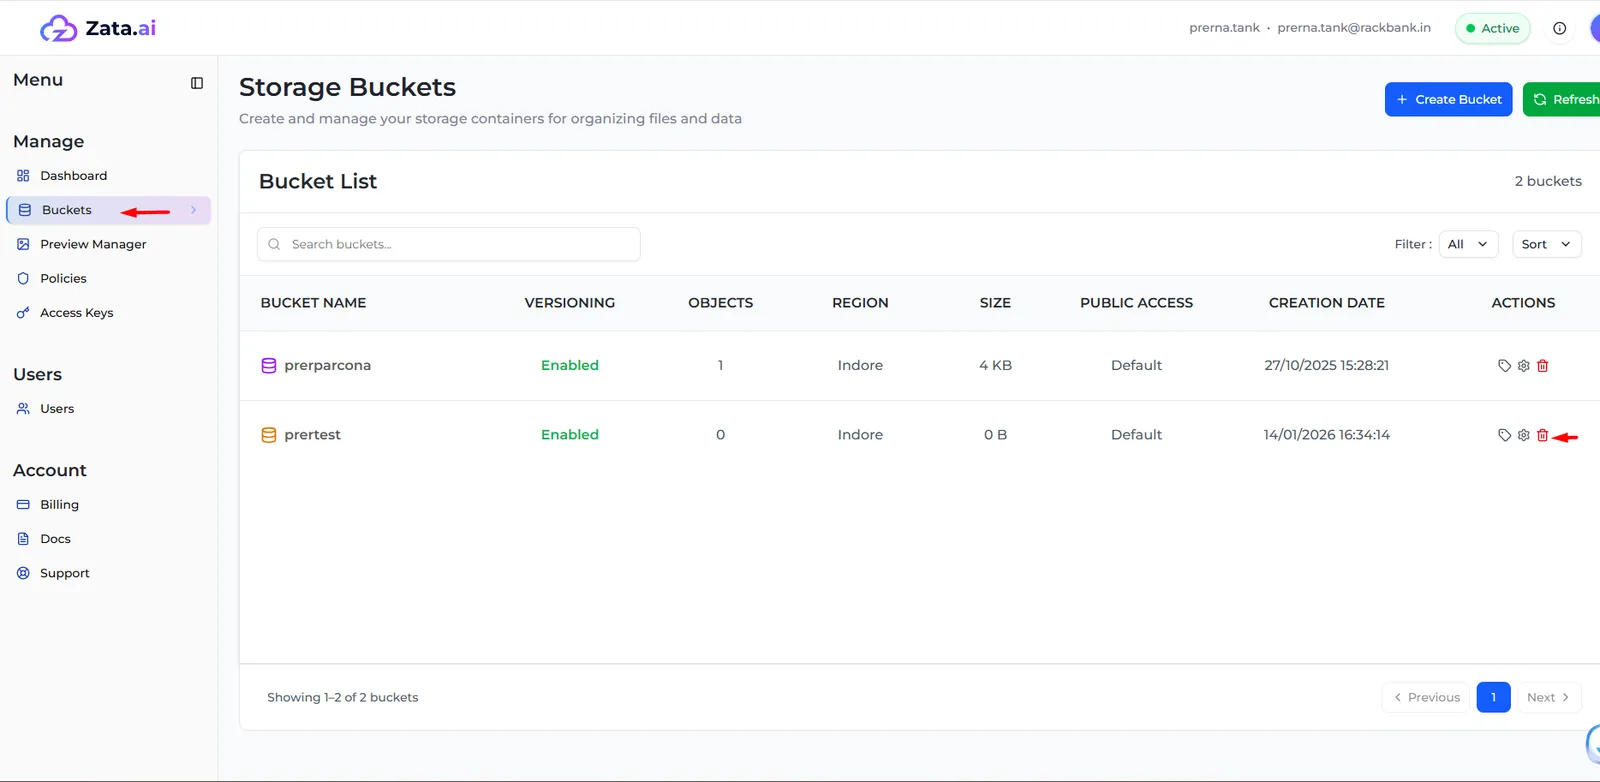Select page 1 in pagination
The height and width of the screenshot is (782, 1600).
tap(1493, 697)
